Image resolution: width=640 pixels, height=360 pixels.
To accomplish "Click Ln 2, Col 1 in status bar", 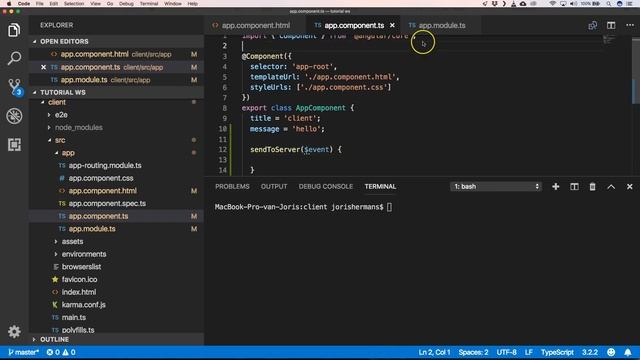I will click(x=434, y=352).
